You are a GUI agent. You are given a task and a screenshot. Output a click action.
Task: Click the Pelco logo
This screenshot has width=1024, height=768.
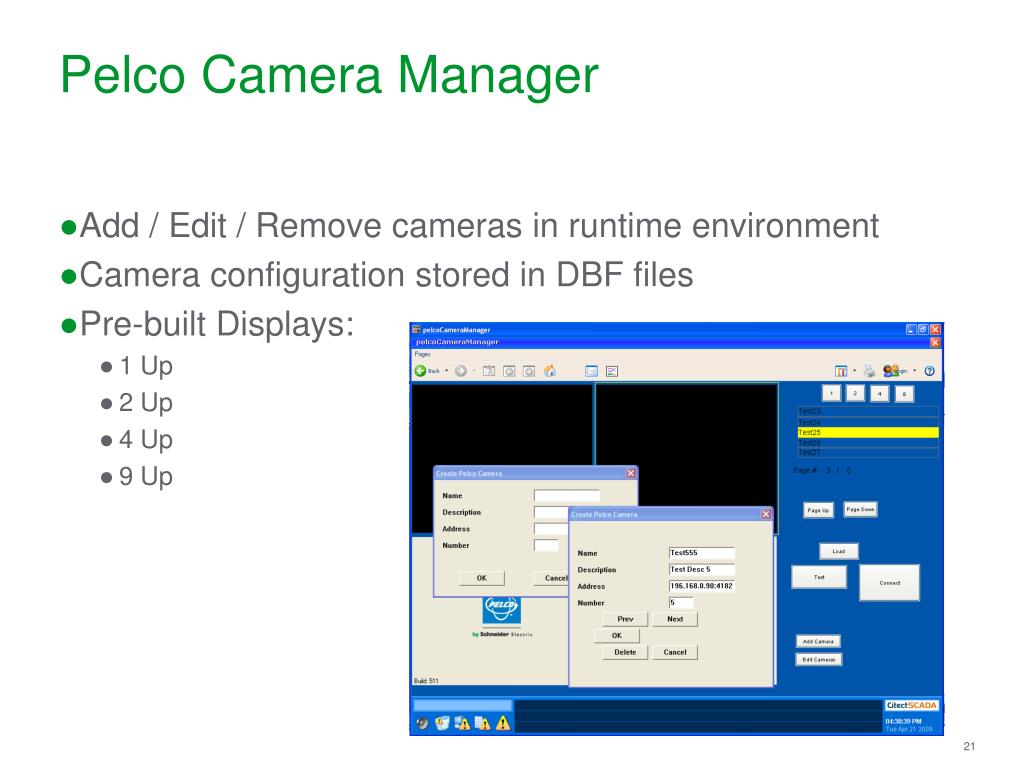coord(502,609)
